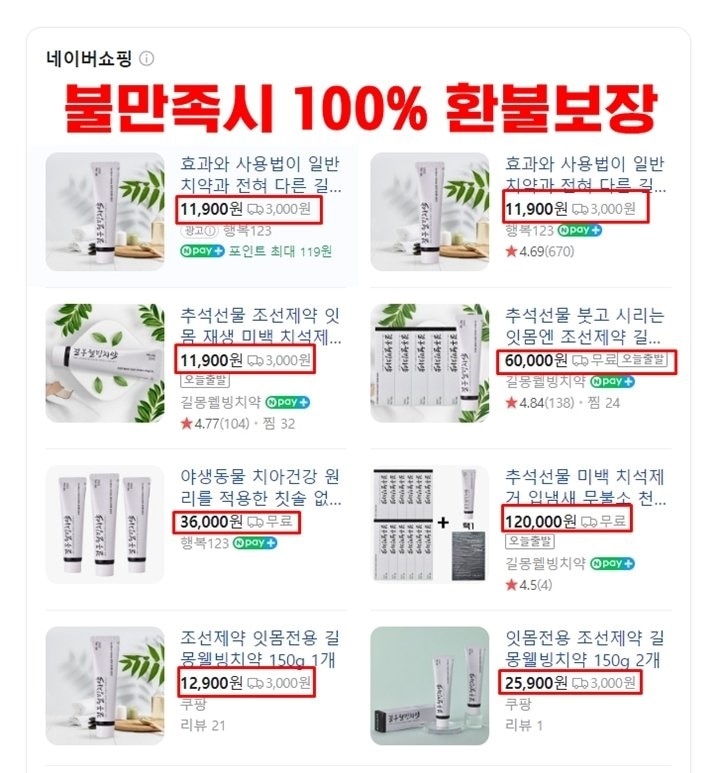
Task: Click the Npay+ badge on 36,000원 listing
Action: (x=254, y=543)
